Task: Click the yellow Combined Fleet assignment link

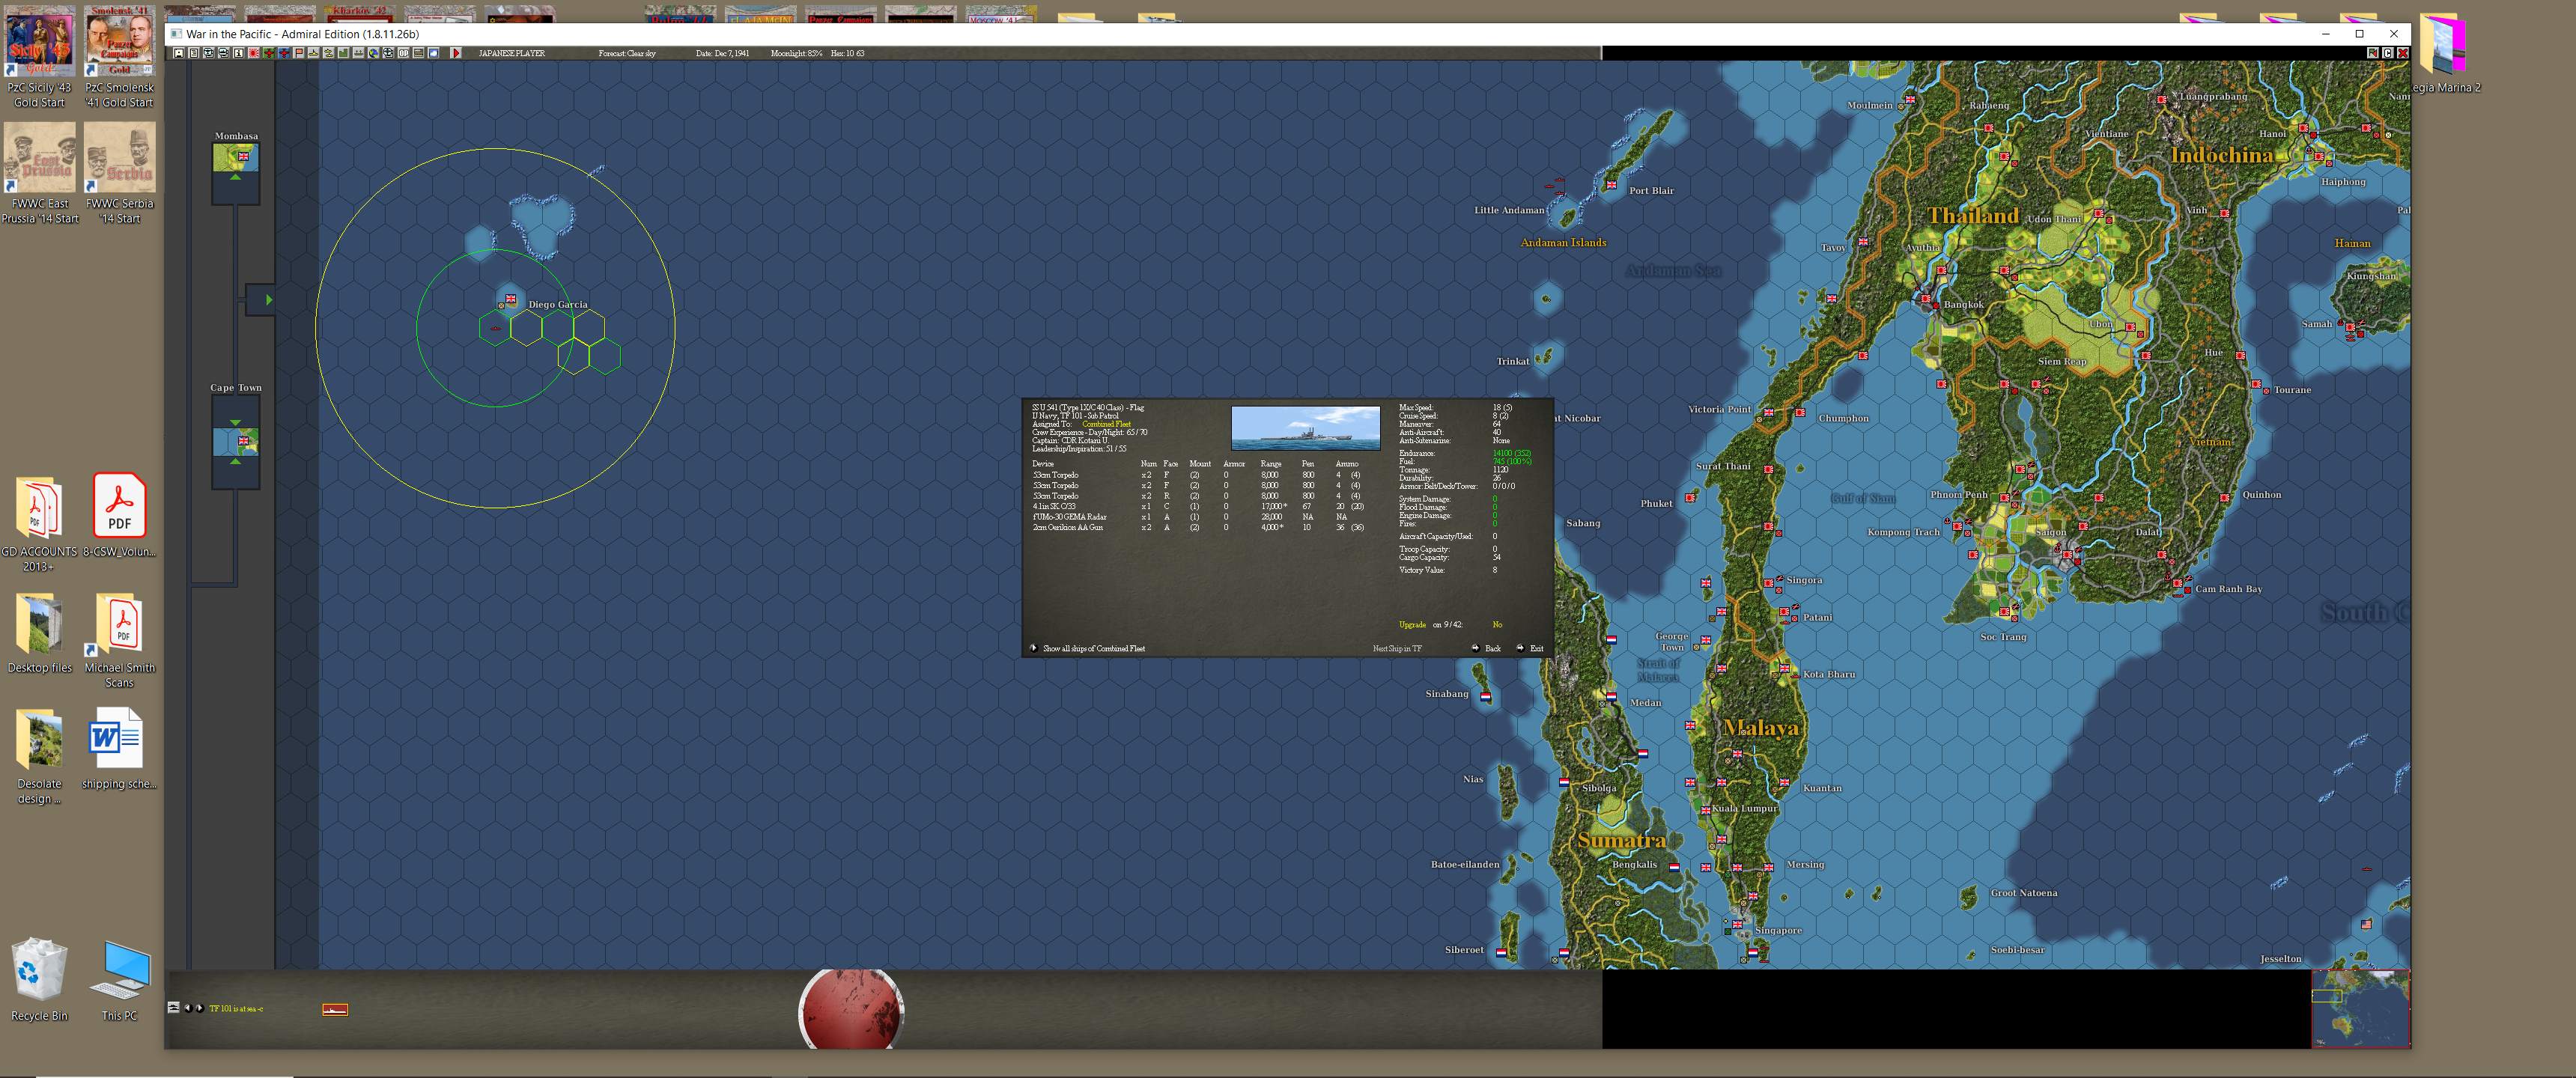Action: [1106, 424]
